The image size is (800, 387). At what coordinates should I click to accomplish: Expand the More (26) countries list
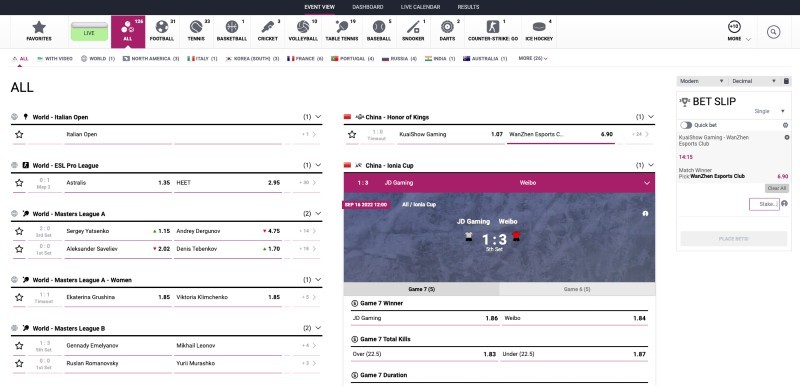pyautogui.click(x=533, y=59)
